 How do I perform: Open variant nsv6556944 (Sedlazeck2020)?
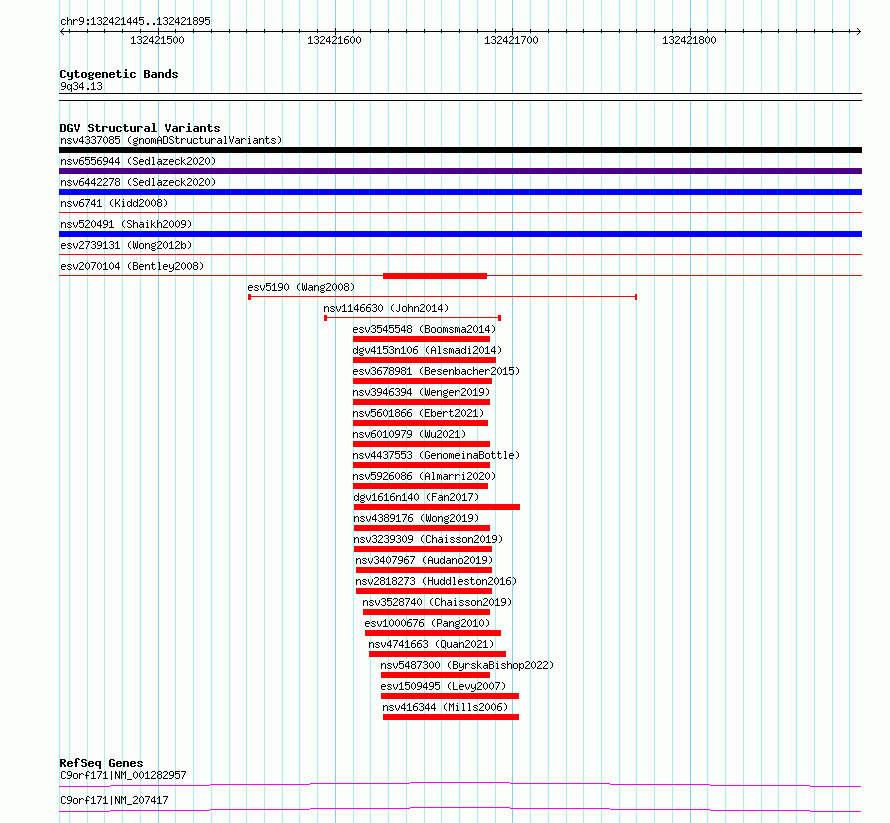[x=138, y=161]
